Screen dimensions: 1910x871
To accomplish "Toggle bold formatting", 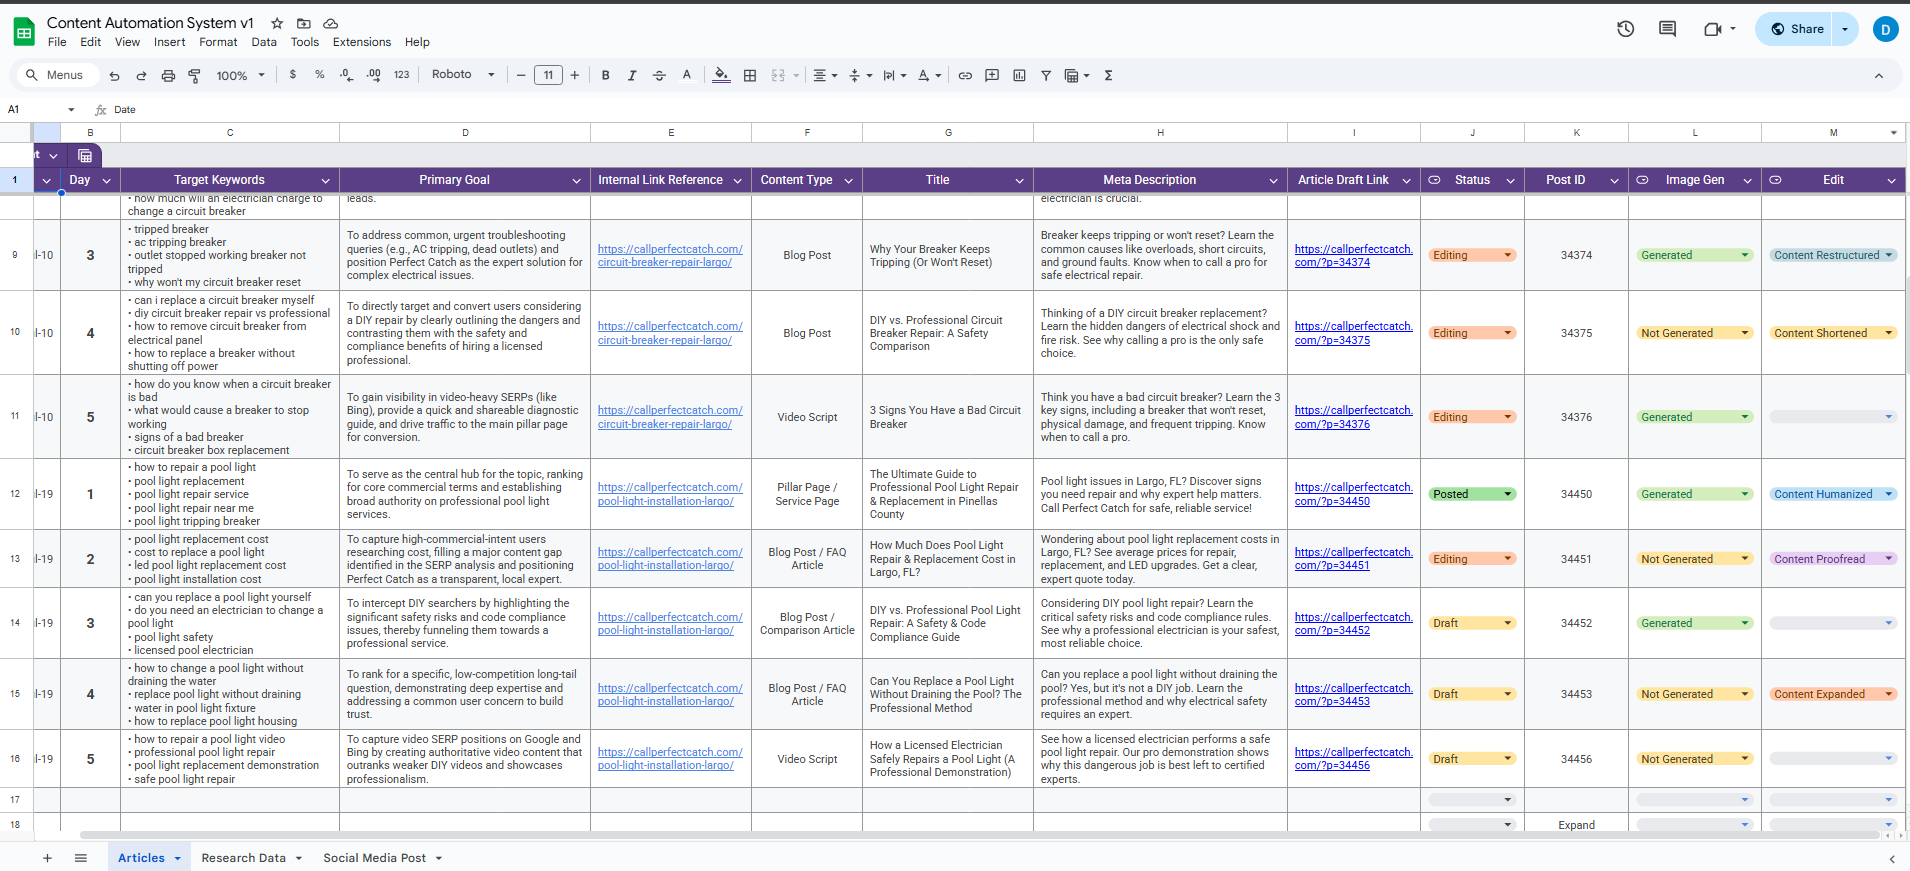I will click(605, 75).
